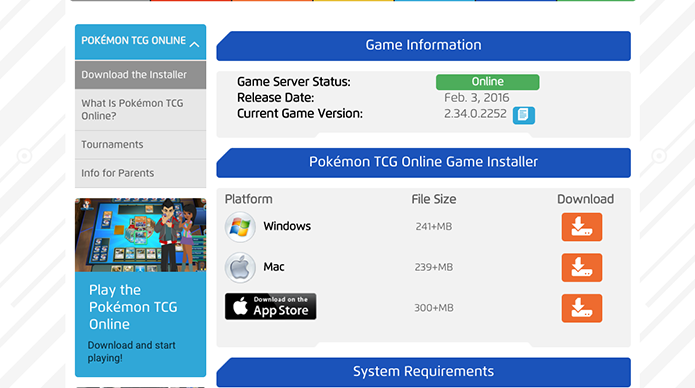Download the Mac installer via orange button
The image size is (695, 388).
[x=582, y=267]
